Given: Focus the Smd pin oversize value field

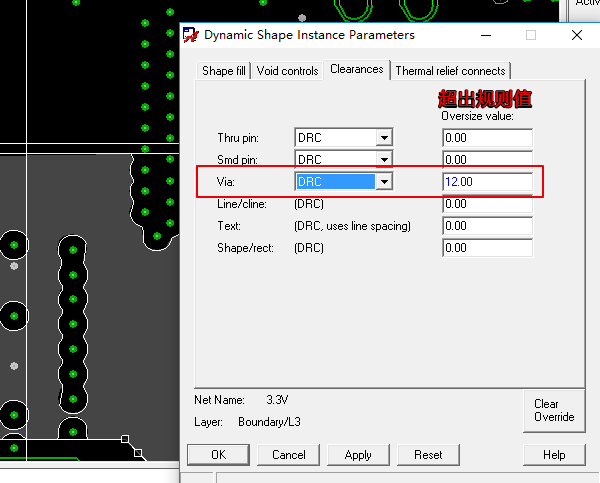Looking at the screenshot, I should [x=487, y=159].
